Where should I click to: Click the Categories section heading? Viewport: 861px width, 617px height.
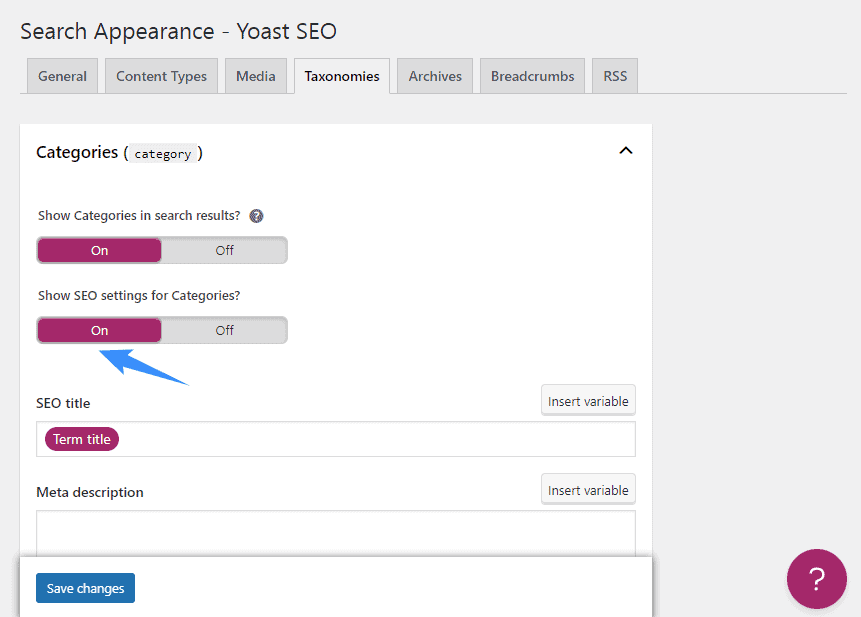coord(119,153)
